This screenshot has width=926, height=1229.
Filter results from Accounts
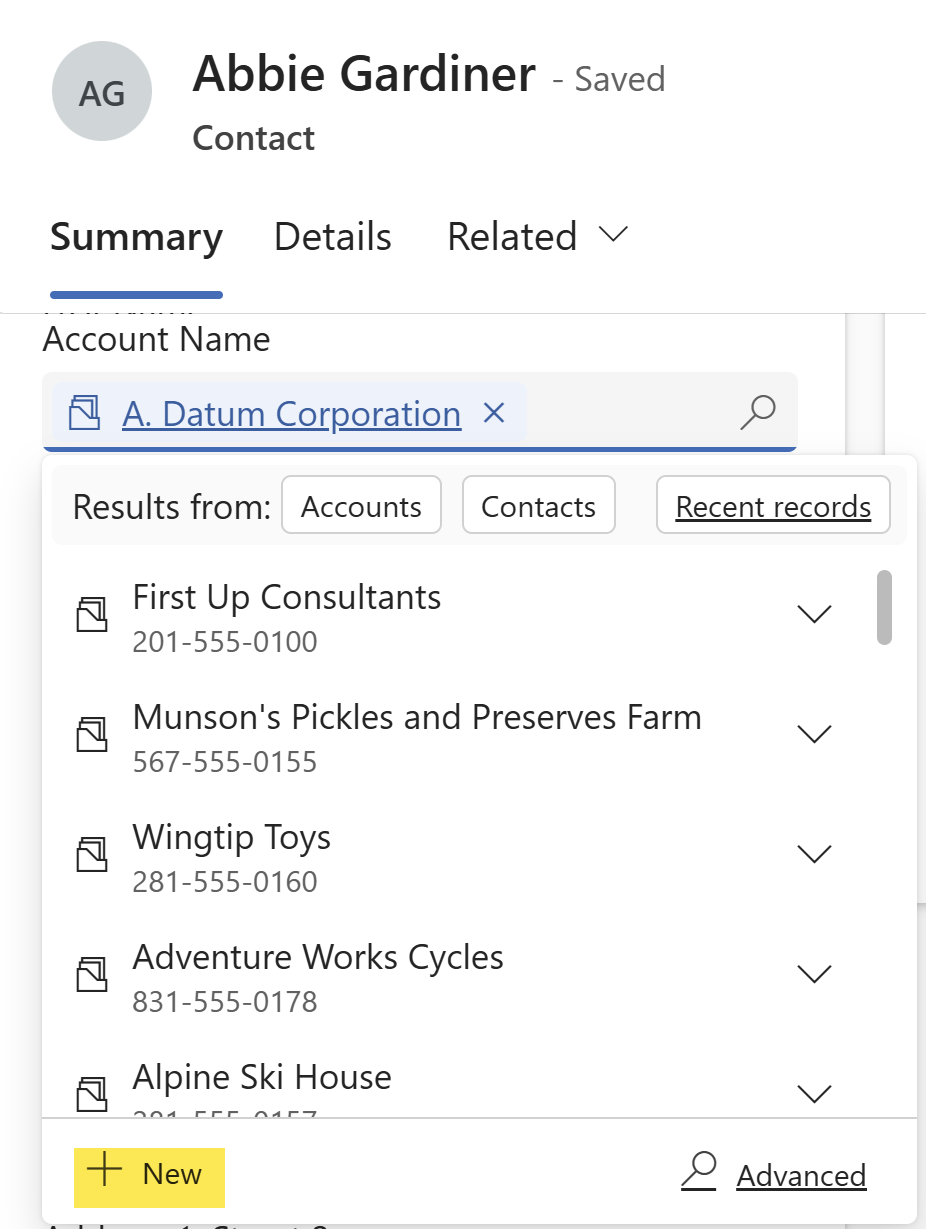pos(362,506)
